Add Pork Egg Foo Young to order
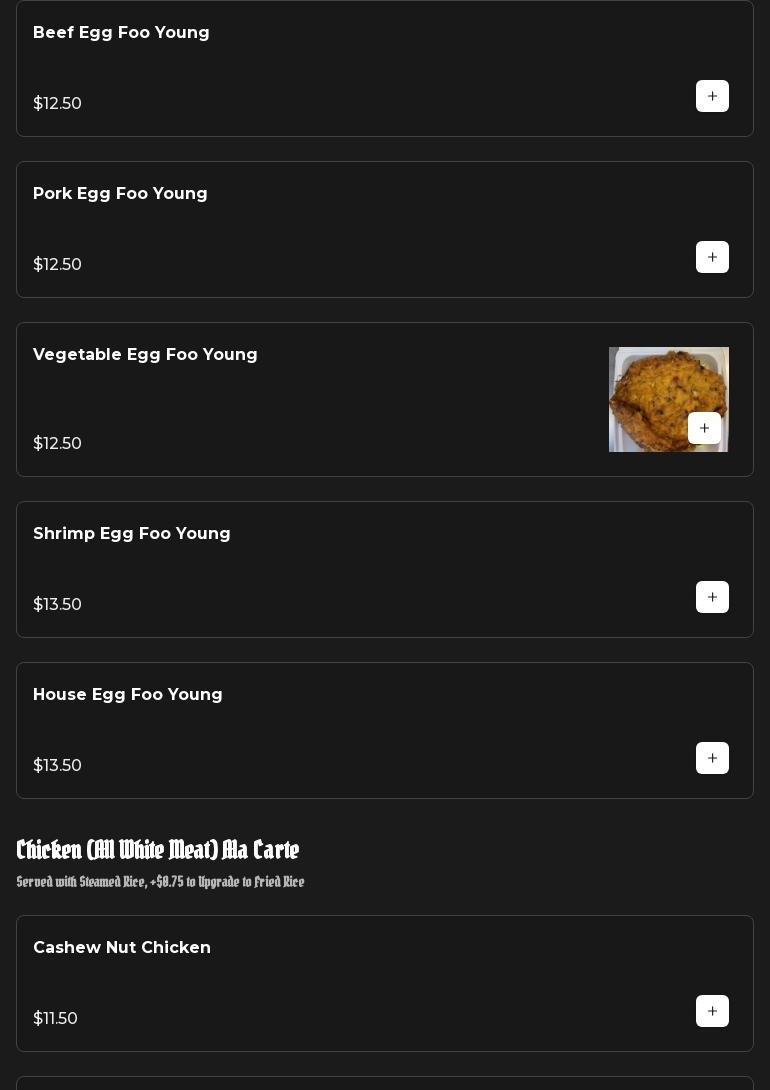 [712, 257]
